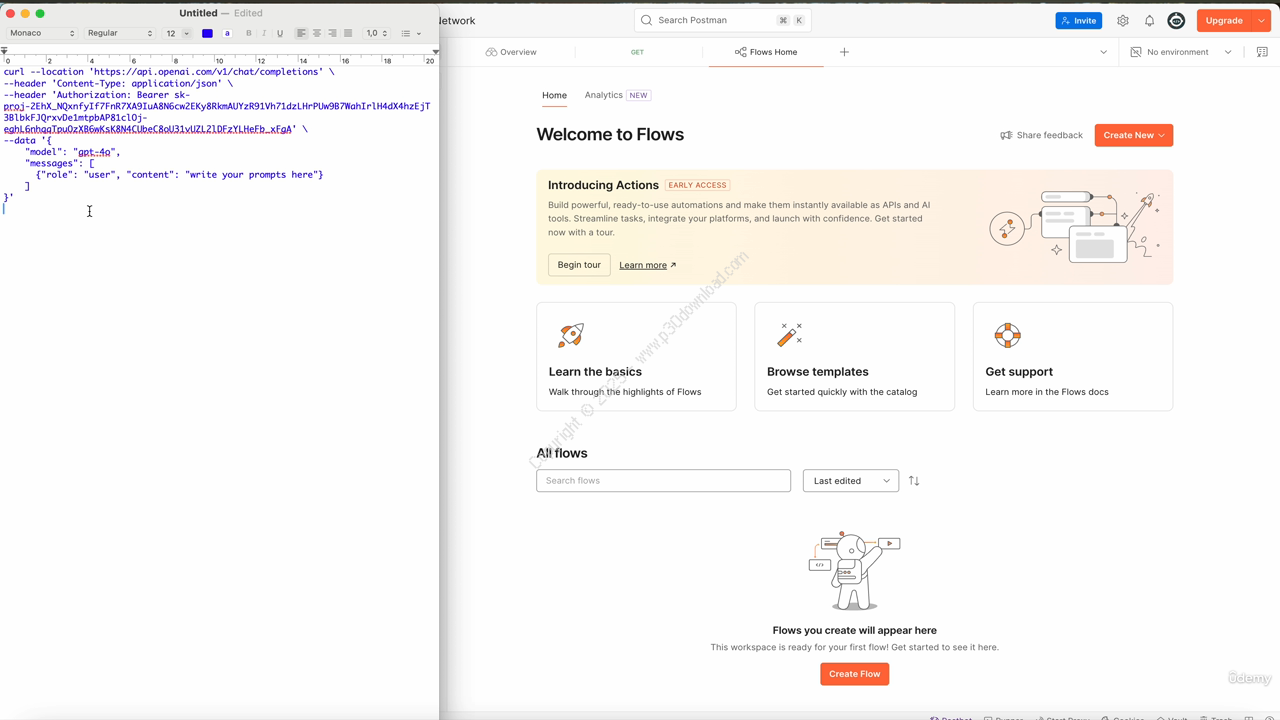Open the blue text color swatch
1280x720 pixels.
click(207, 33)
